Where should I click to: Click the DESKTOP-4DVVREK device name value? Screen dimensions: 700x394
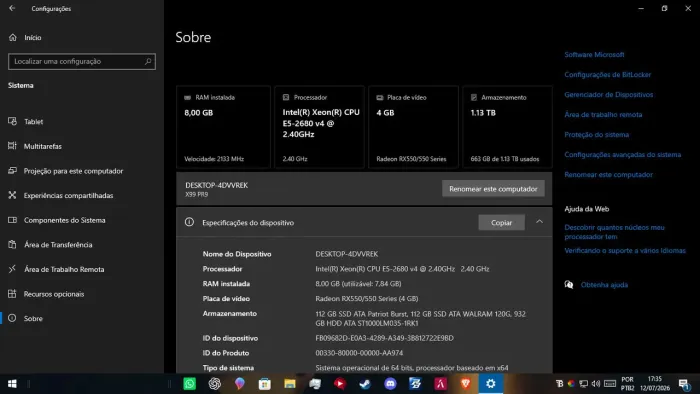coord(346,254)
